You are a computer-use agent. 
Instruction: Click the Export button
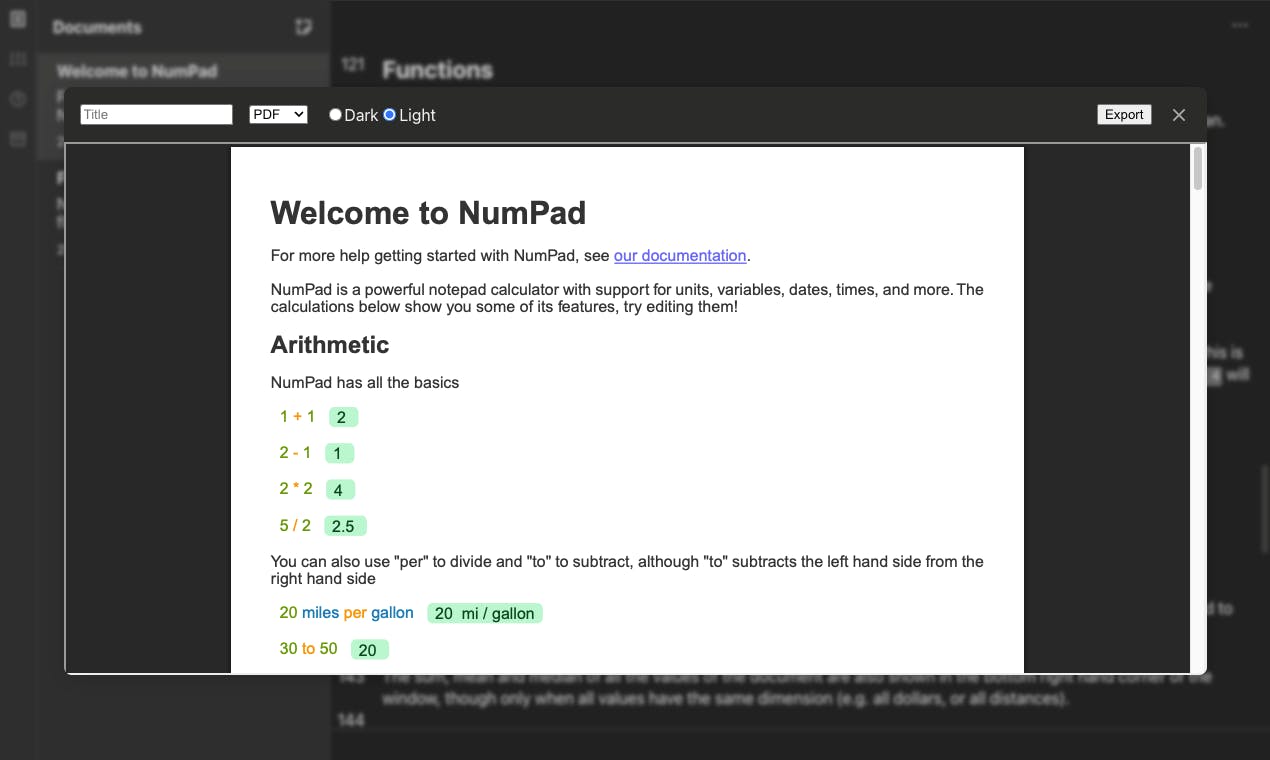click(1124, 115)
